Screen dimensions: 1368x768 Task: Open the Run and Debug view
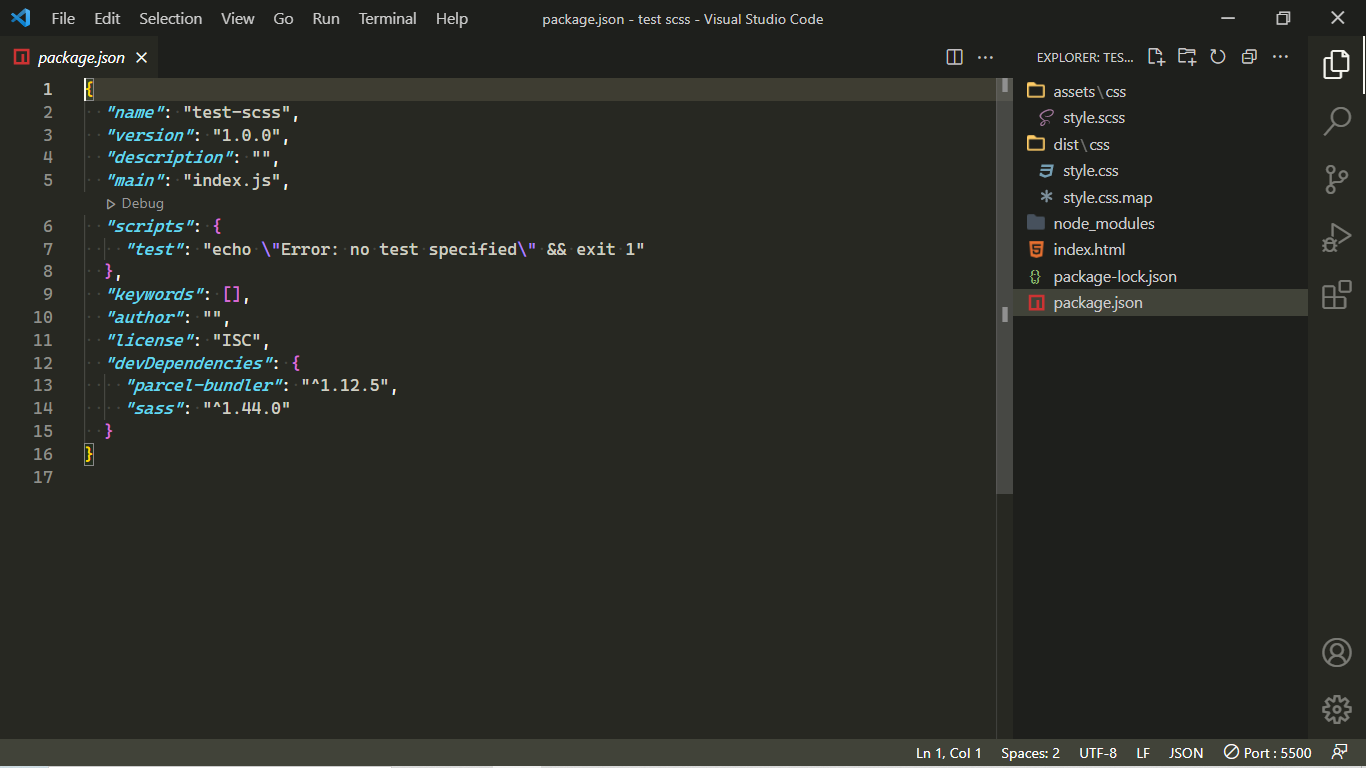coord(1337,238)
